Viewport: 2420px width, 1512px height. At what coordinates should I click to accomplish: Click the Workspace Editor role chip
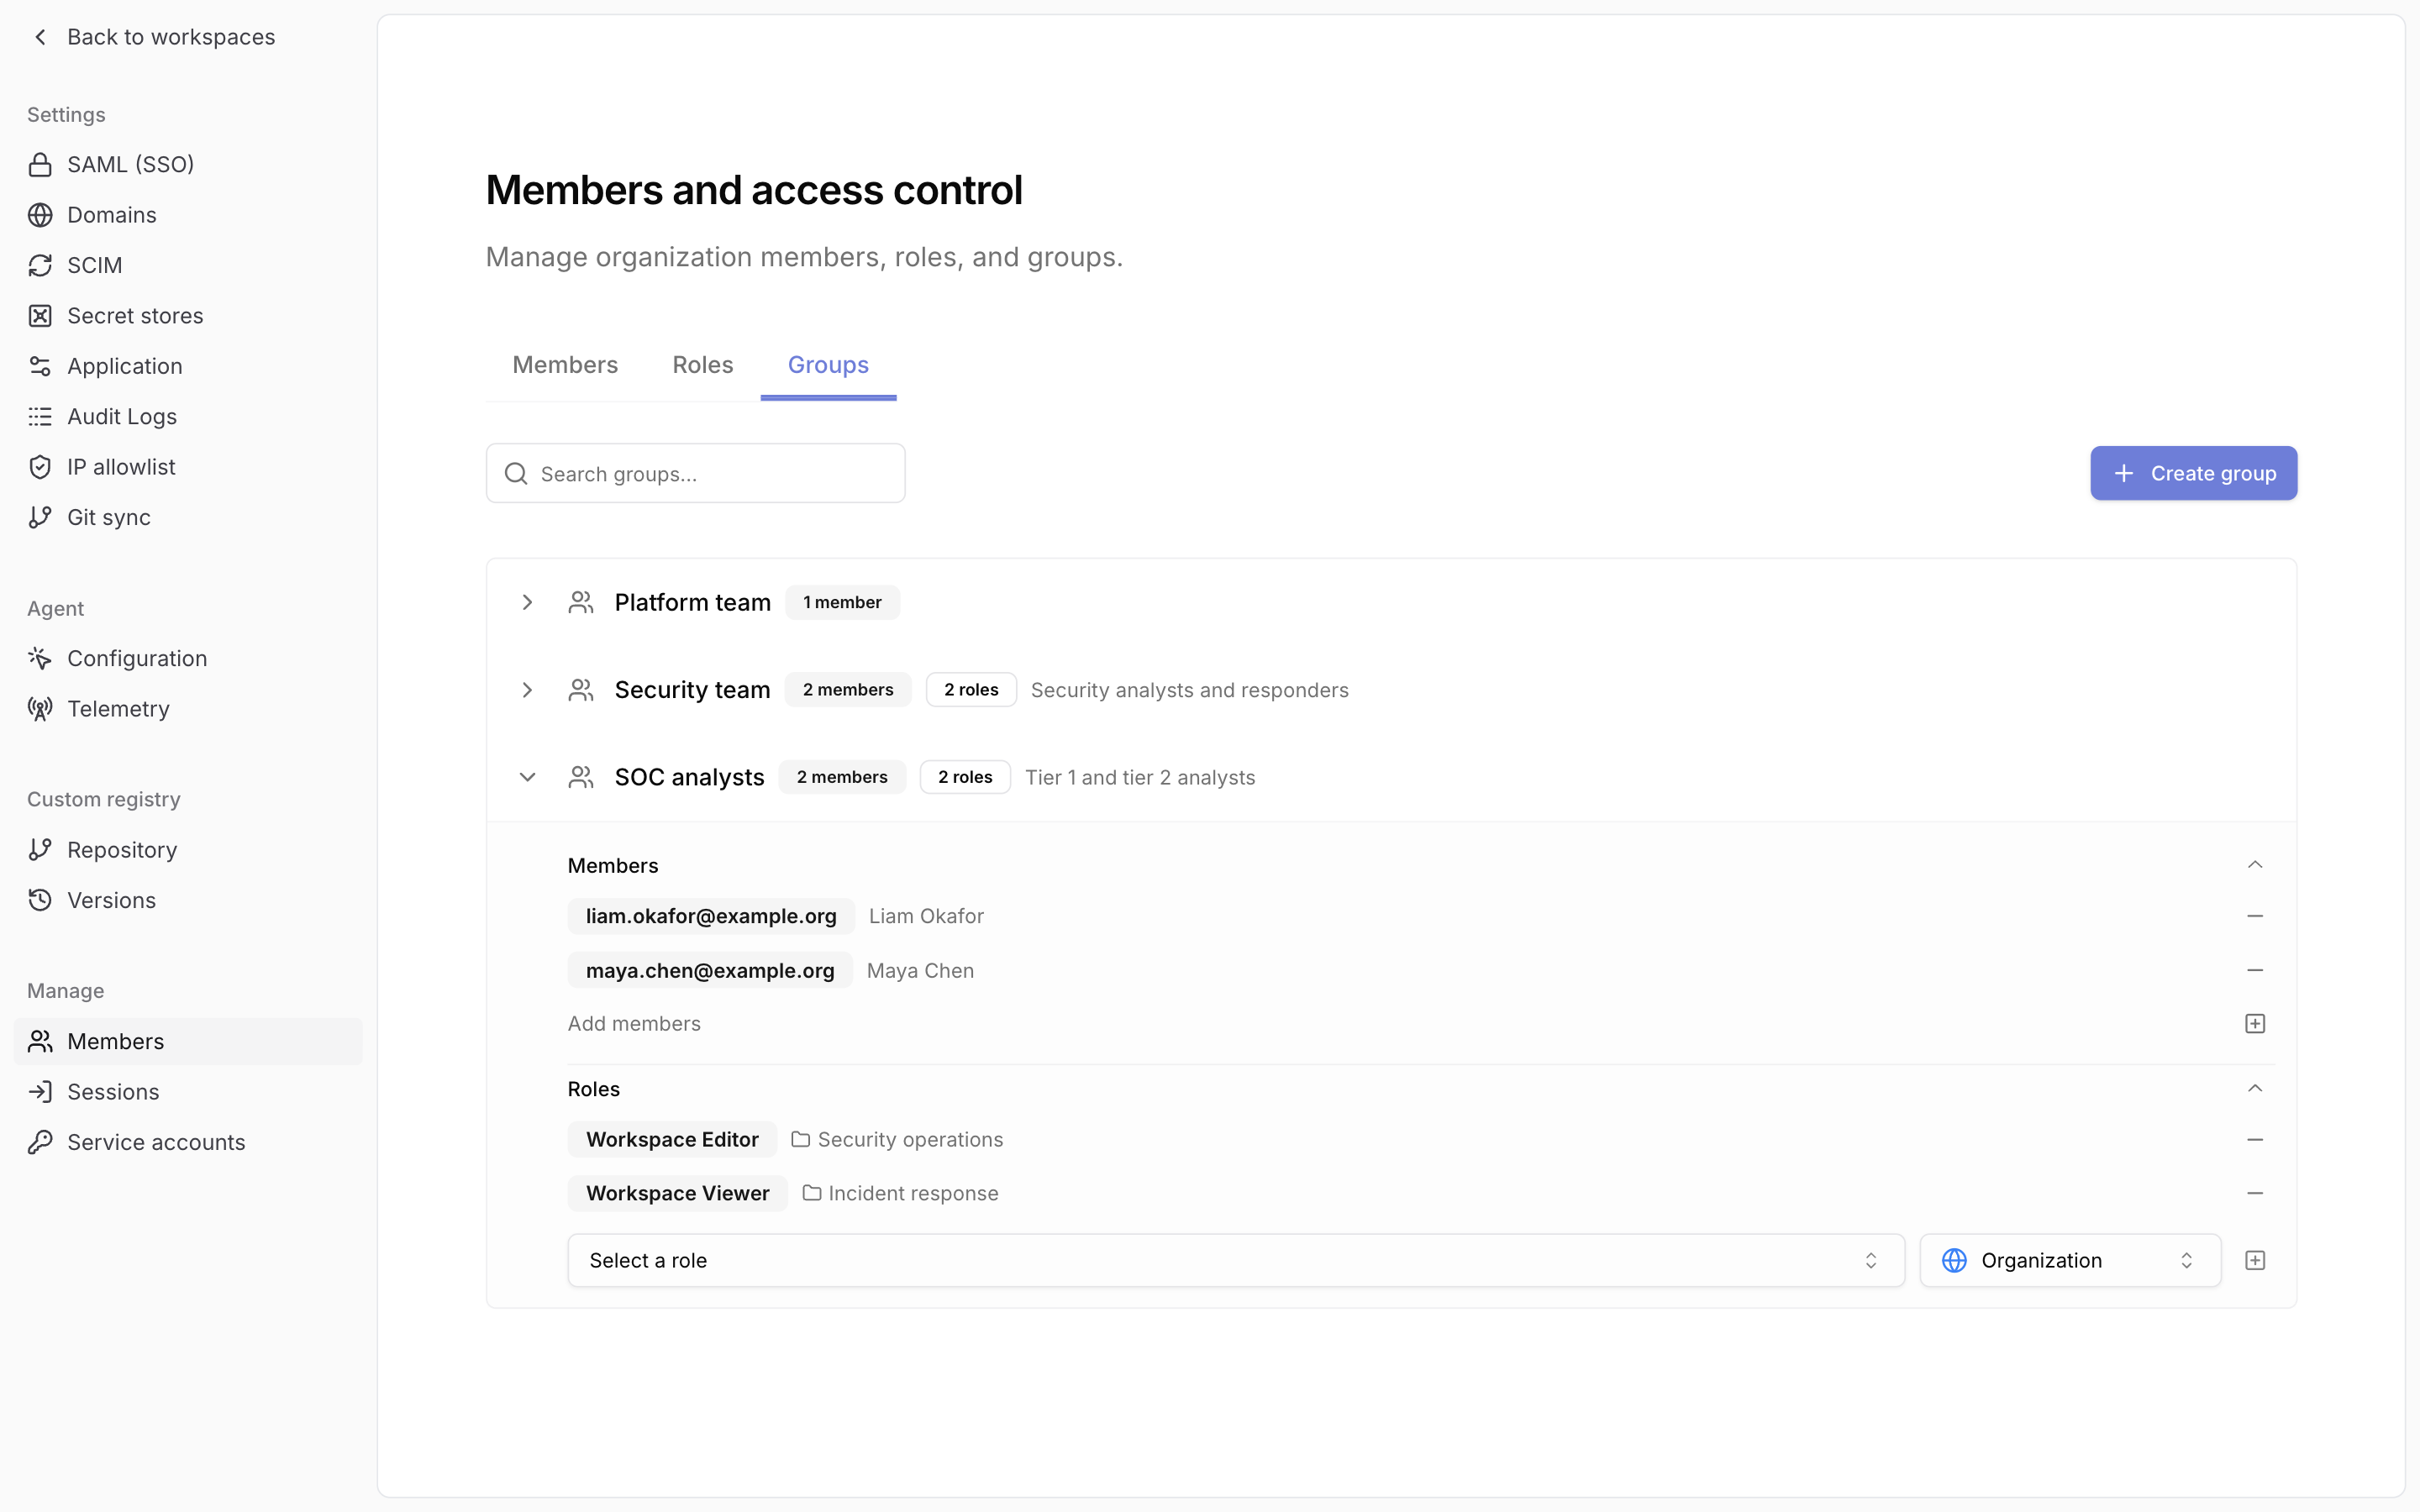672,1139
